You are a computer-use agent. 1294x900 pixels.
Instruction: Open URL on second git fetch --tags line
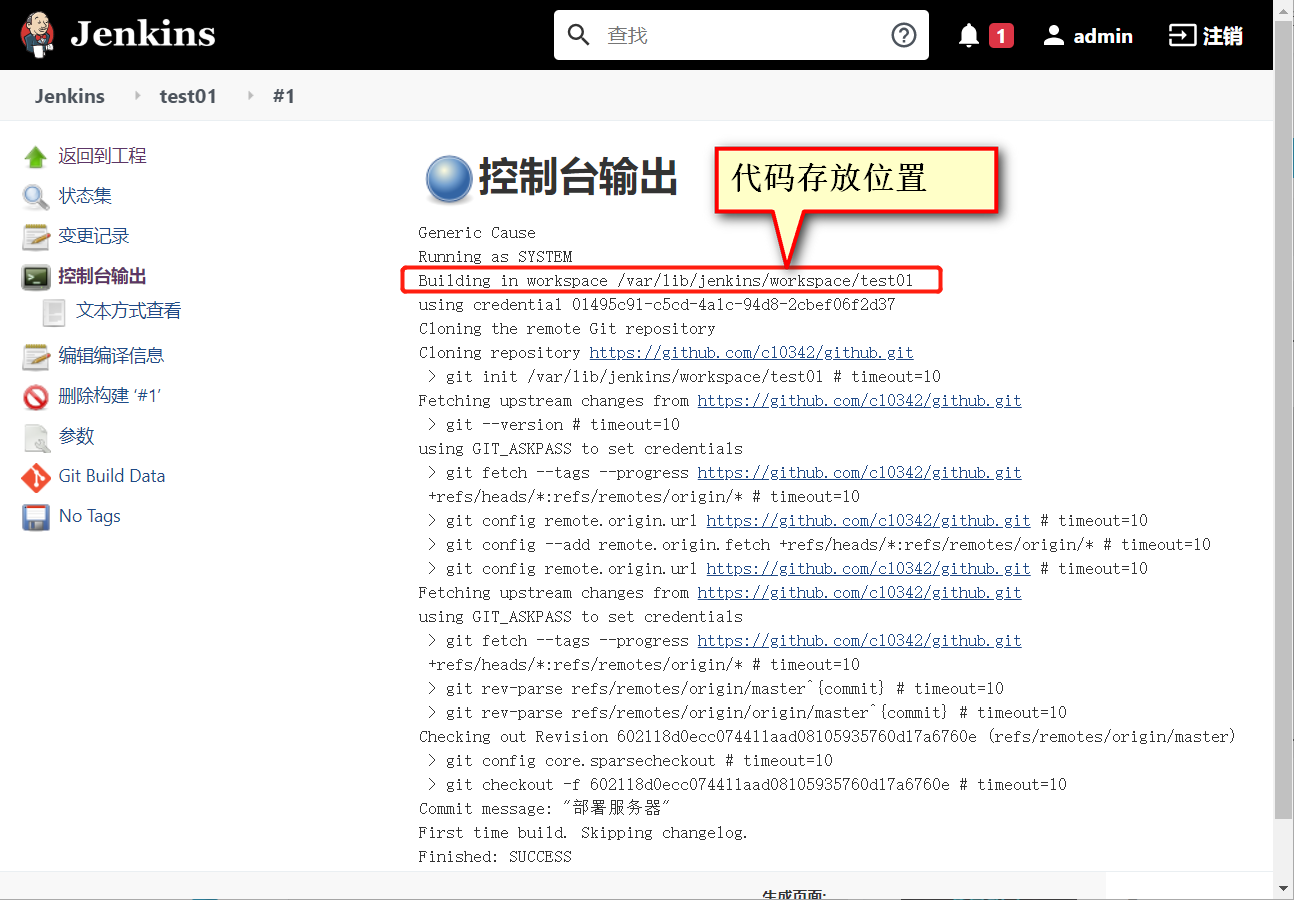859,641
